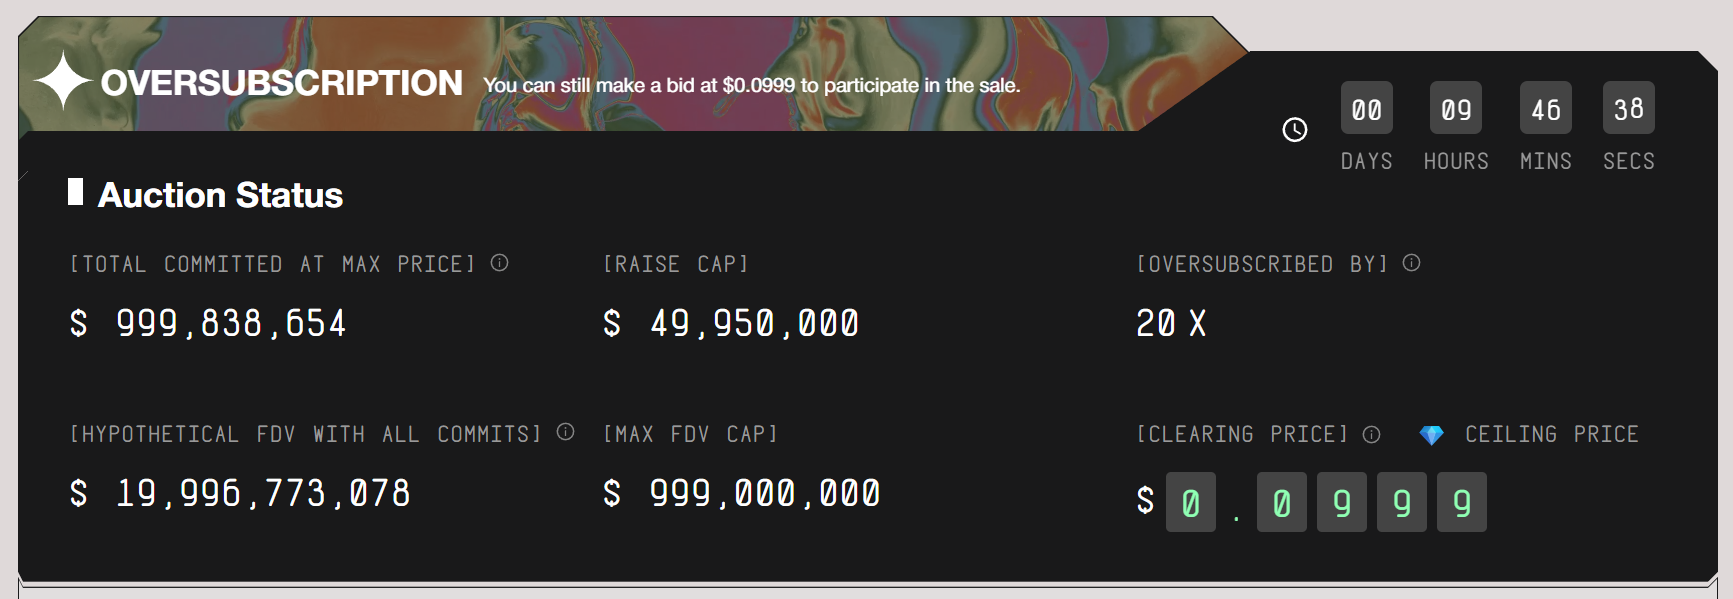Click the Mins countdown box showing 46
The height and width of the screenshot is (599, 1733).
(x=1545, y=109)
